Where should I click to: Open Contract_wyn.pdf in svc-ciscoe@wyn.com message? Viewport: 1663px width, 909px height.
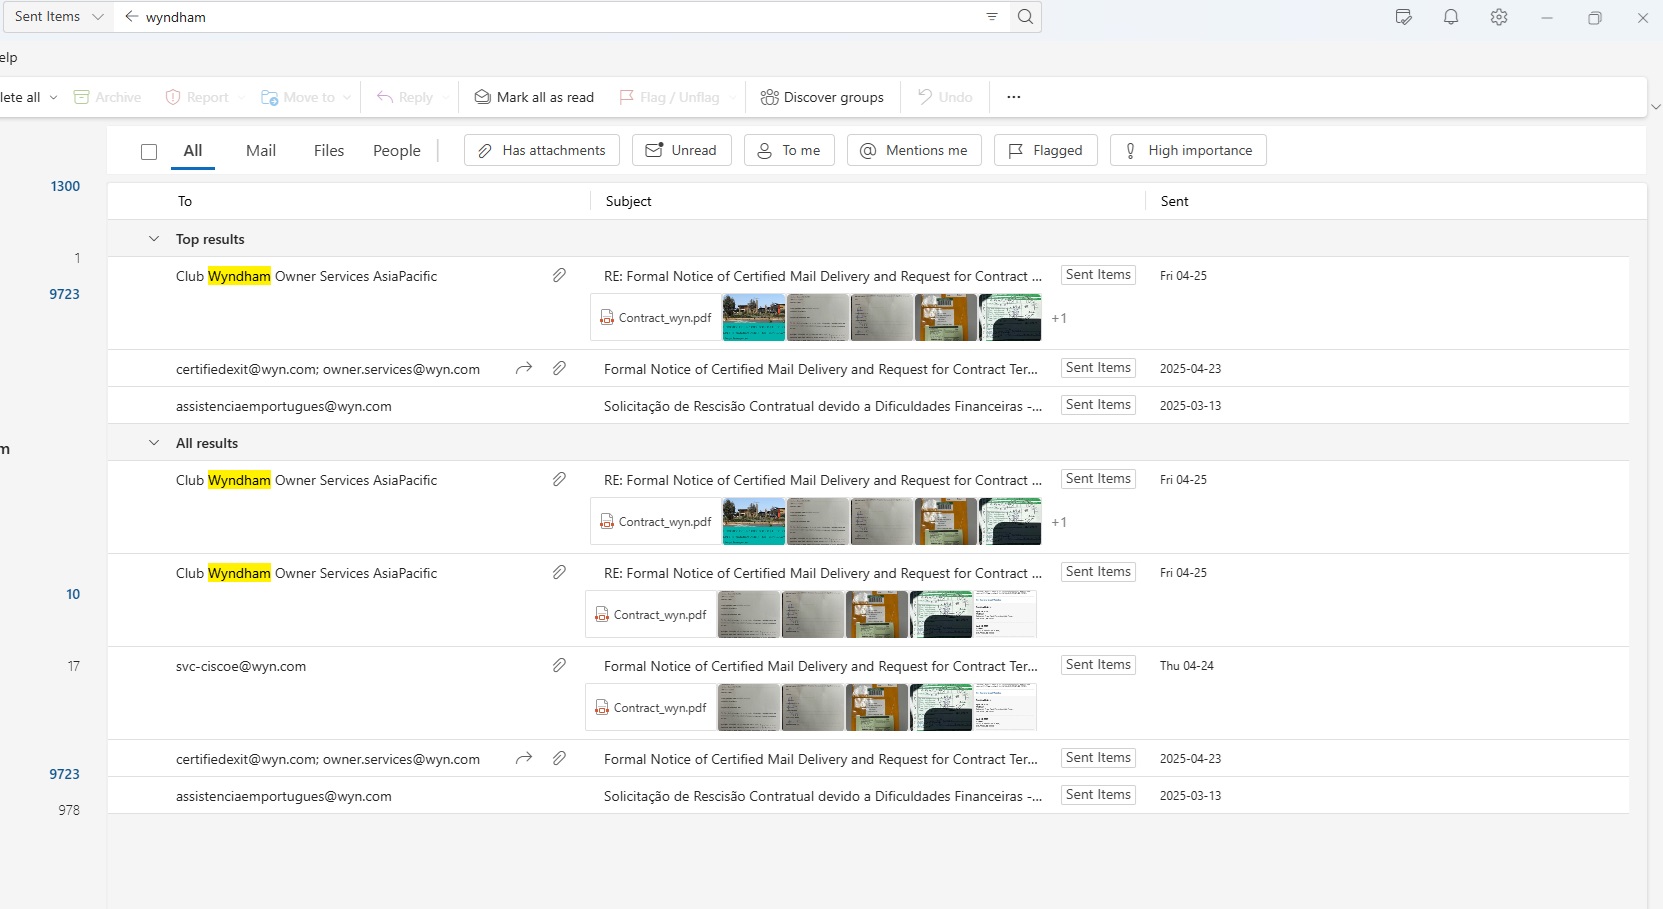[651, 708]
